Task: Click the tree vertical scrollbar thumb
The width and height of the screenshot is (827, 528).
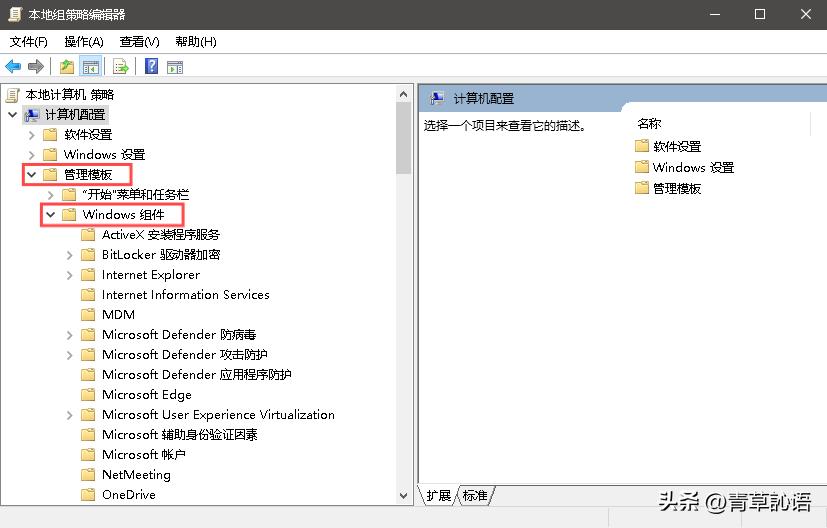Action: pyautogui.click(x=403, y=138)
